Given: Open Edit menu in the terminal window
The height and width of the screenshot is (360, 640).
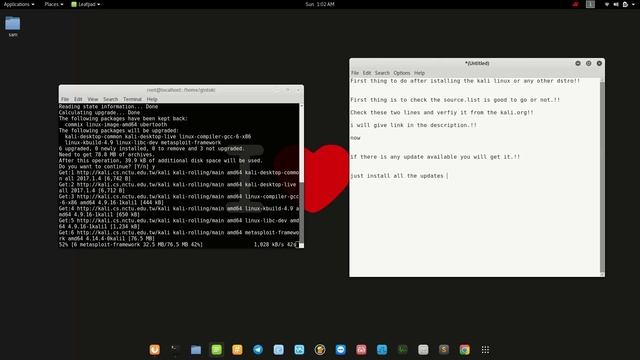Looking at the screenshot, I should pyautogui.click(x=78, y=99).
